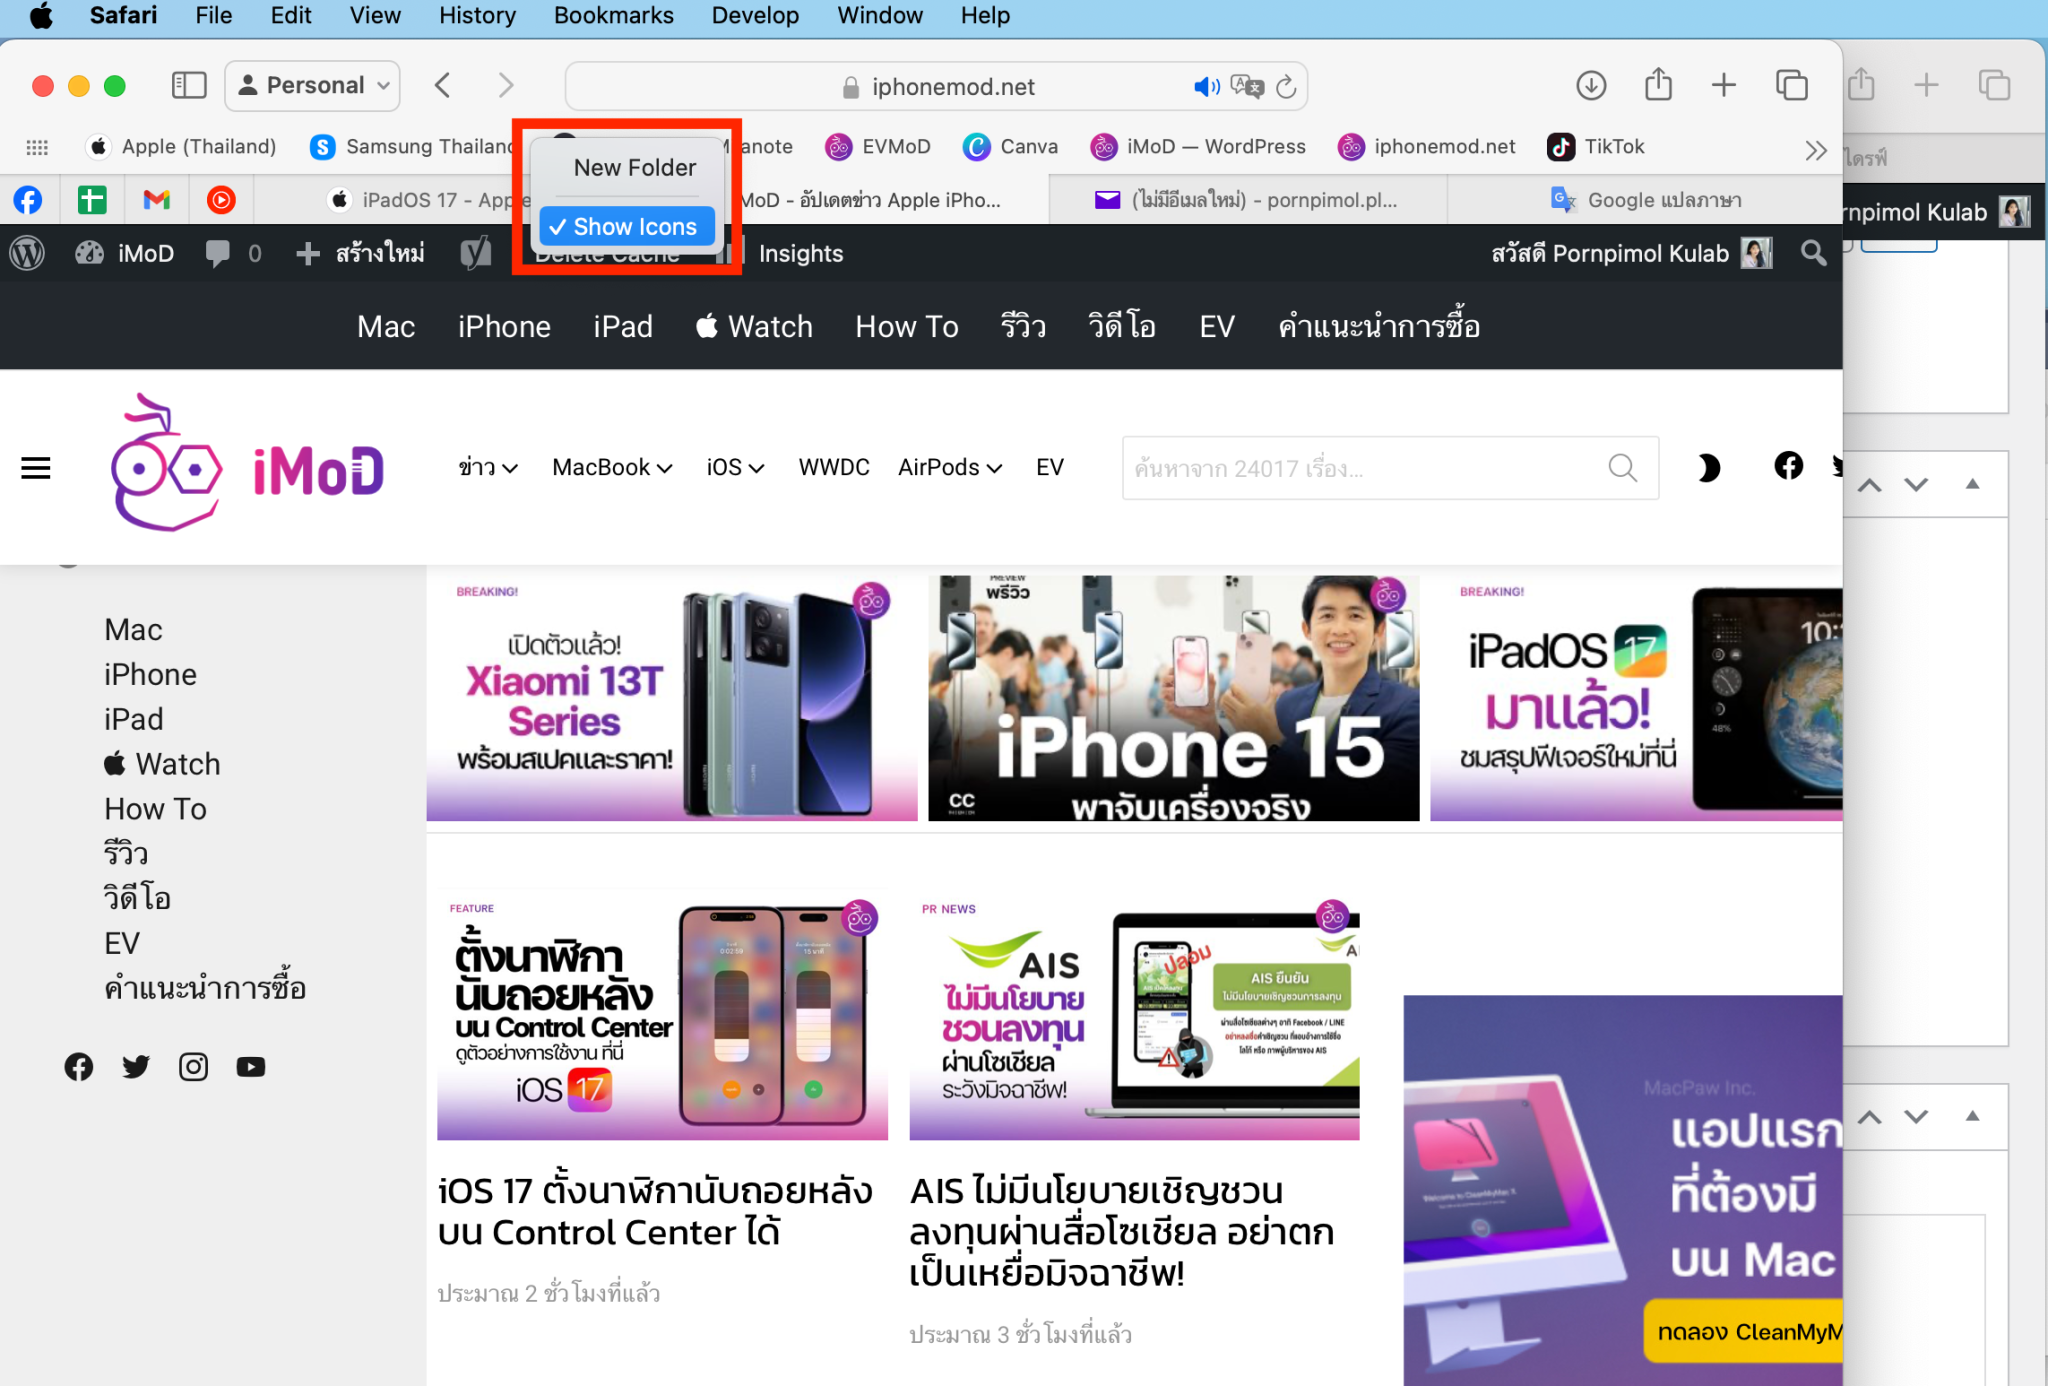The height and width of the screenshot is (1386, 2048).
Task: Open the iMoD site hamburger menu
Action: tap(36, 467)
